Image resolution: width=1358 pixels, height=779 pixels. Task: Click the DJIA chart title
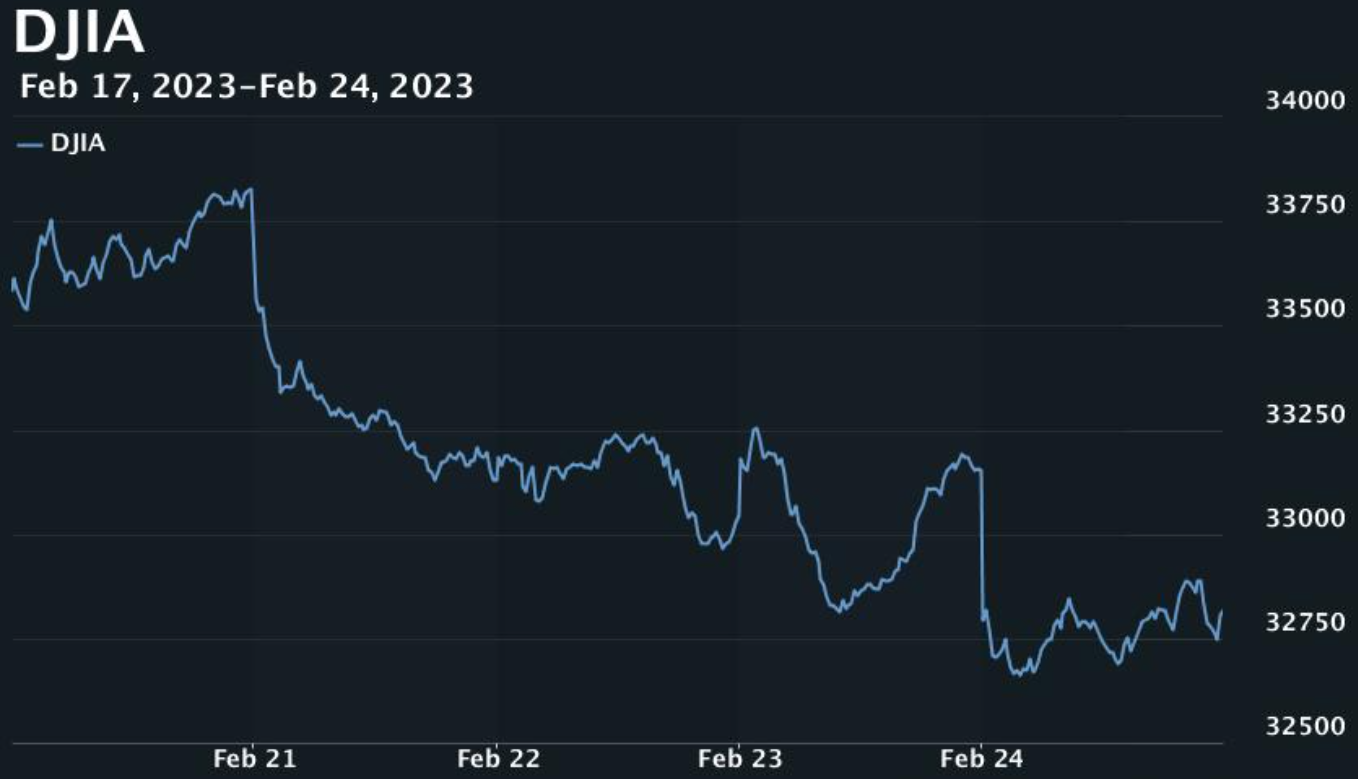[x=79, y=31]
